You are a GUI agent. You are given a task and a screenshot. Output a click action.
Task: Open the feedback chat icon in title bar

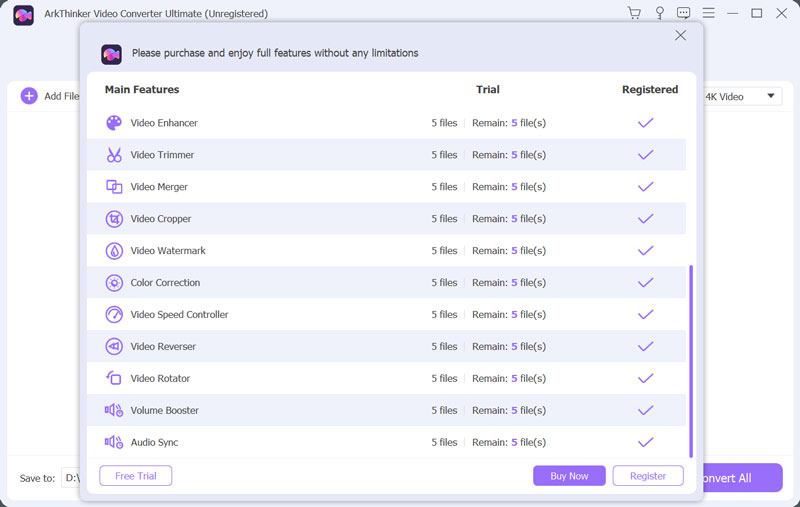[684, 13]
